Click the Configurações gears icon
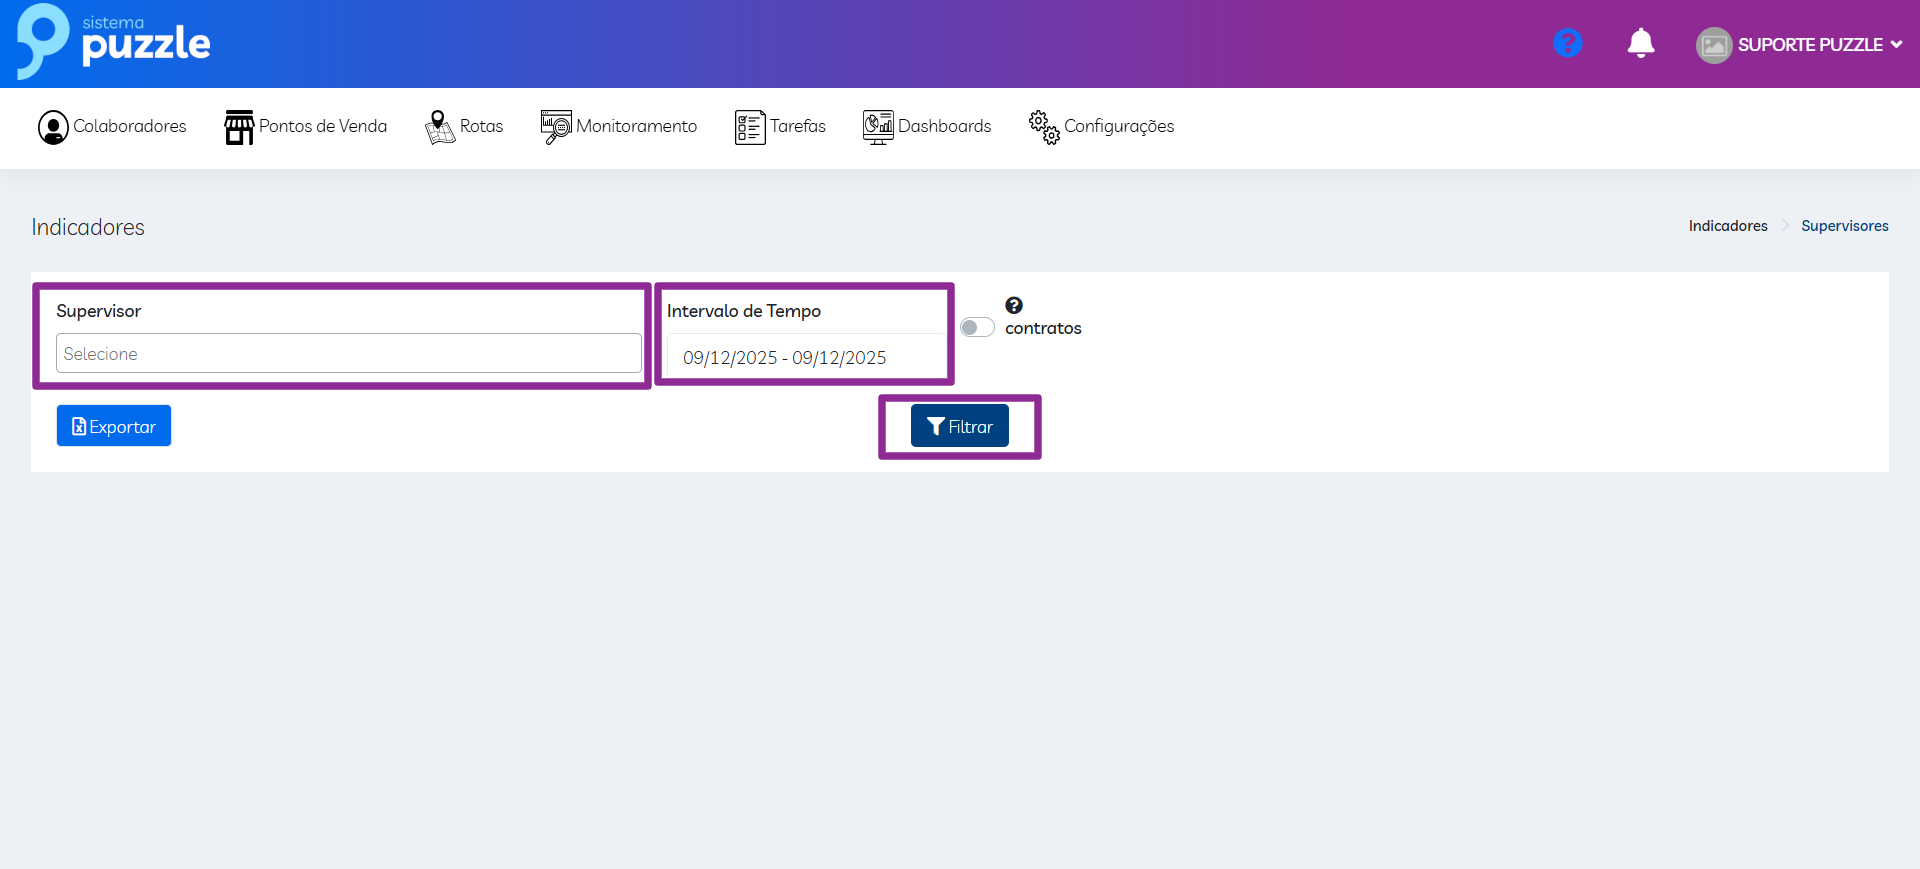 point(1044,127)
